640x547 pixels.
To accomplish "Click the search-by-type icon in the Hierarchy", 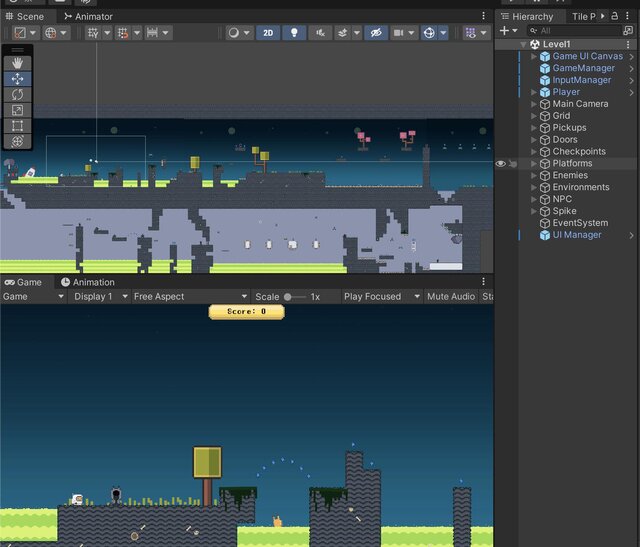I will 628,31.
